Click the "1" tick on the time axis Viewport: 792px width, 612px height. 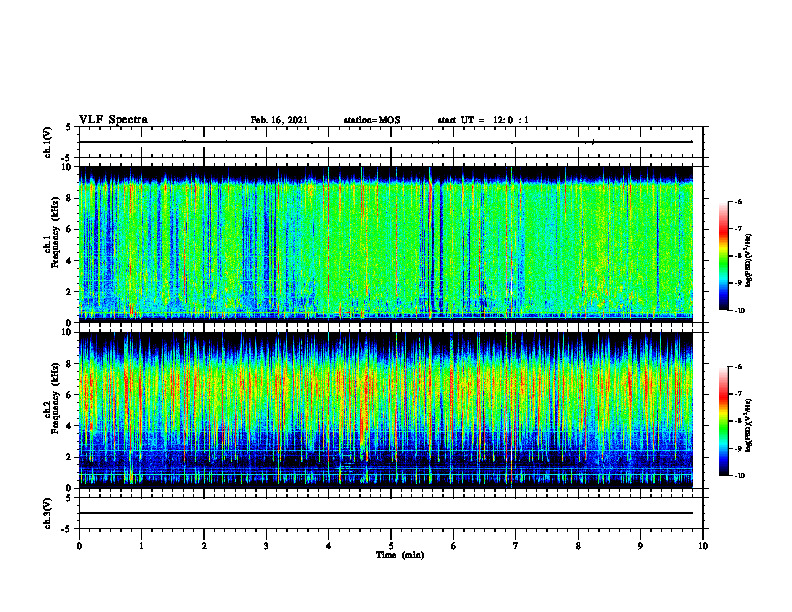click(141, 546)
